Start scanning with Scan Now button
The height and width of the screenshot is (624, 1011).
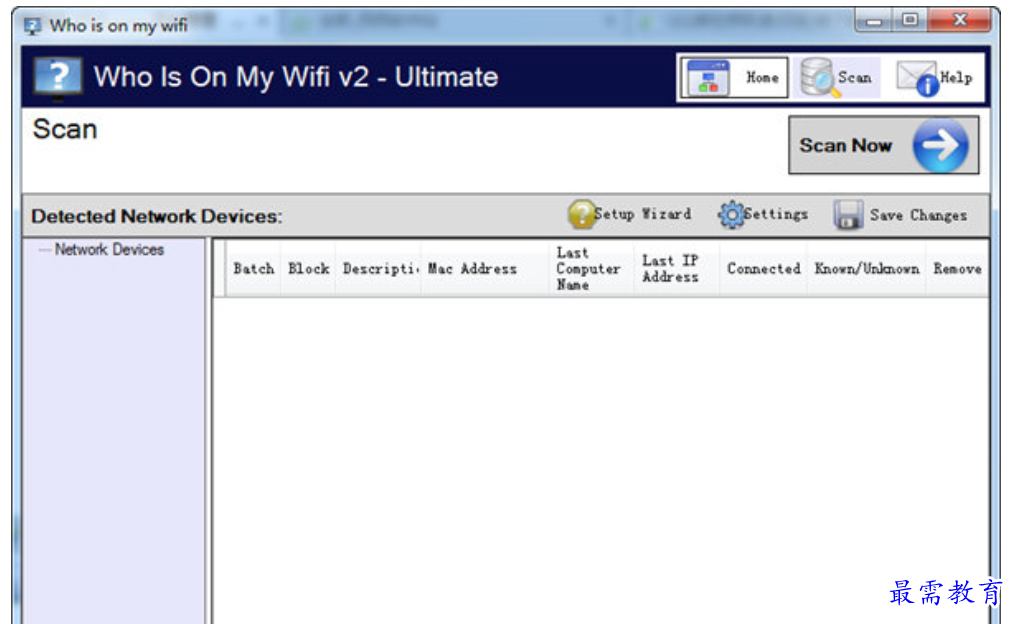click(883, 145)
